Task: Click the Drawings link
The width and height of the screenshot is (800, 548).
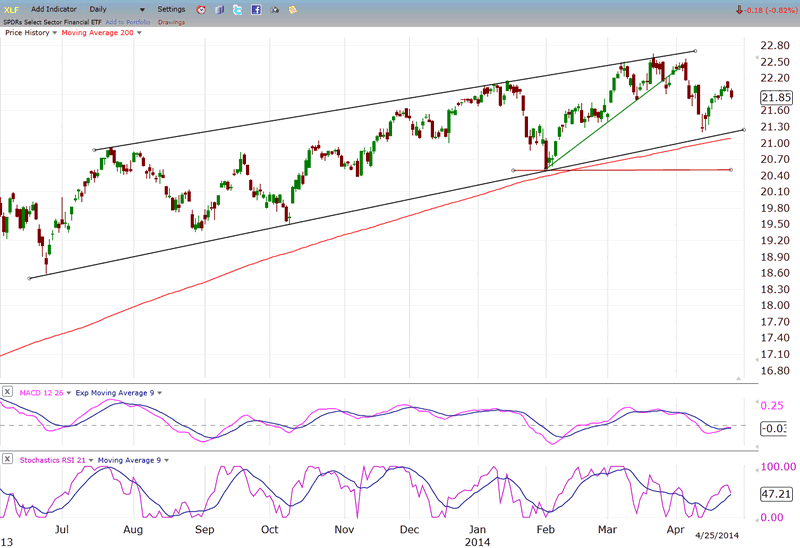Action: point(171,22)
